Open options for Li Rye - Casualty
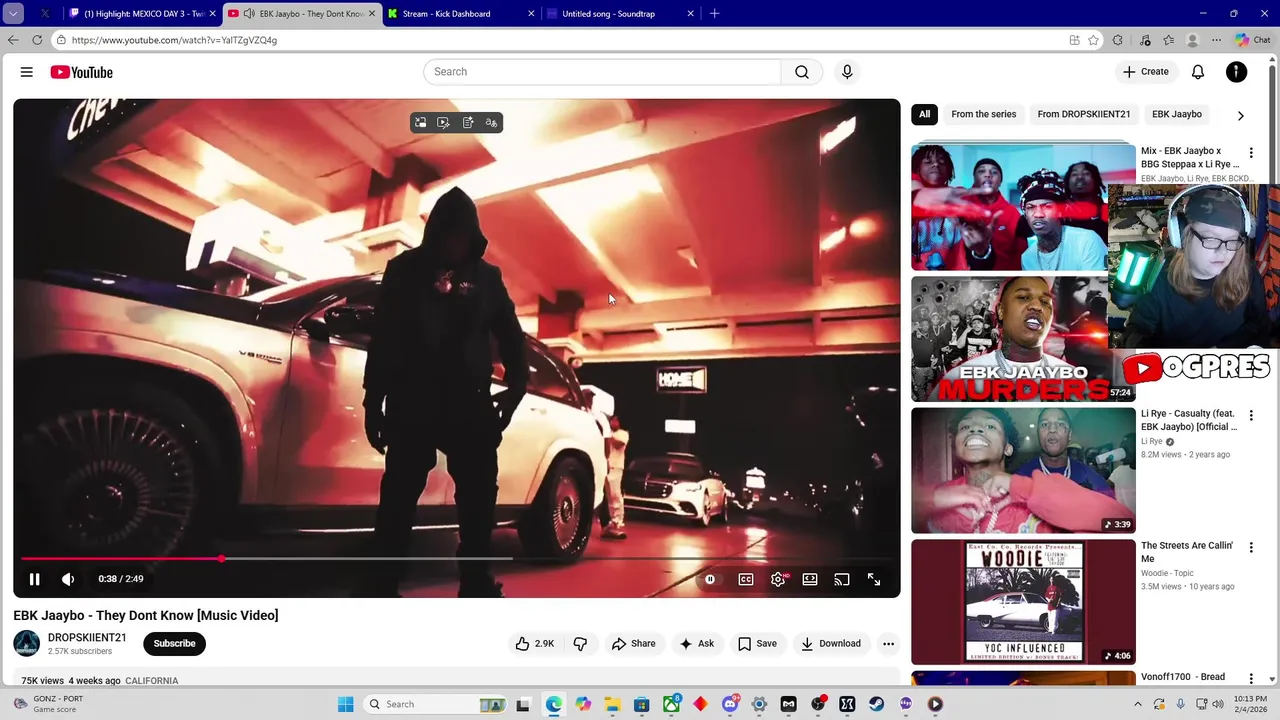The height and width of the screenshot is (720, 1280). pyautogui.click(x=1251, y=415)
